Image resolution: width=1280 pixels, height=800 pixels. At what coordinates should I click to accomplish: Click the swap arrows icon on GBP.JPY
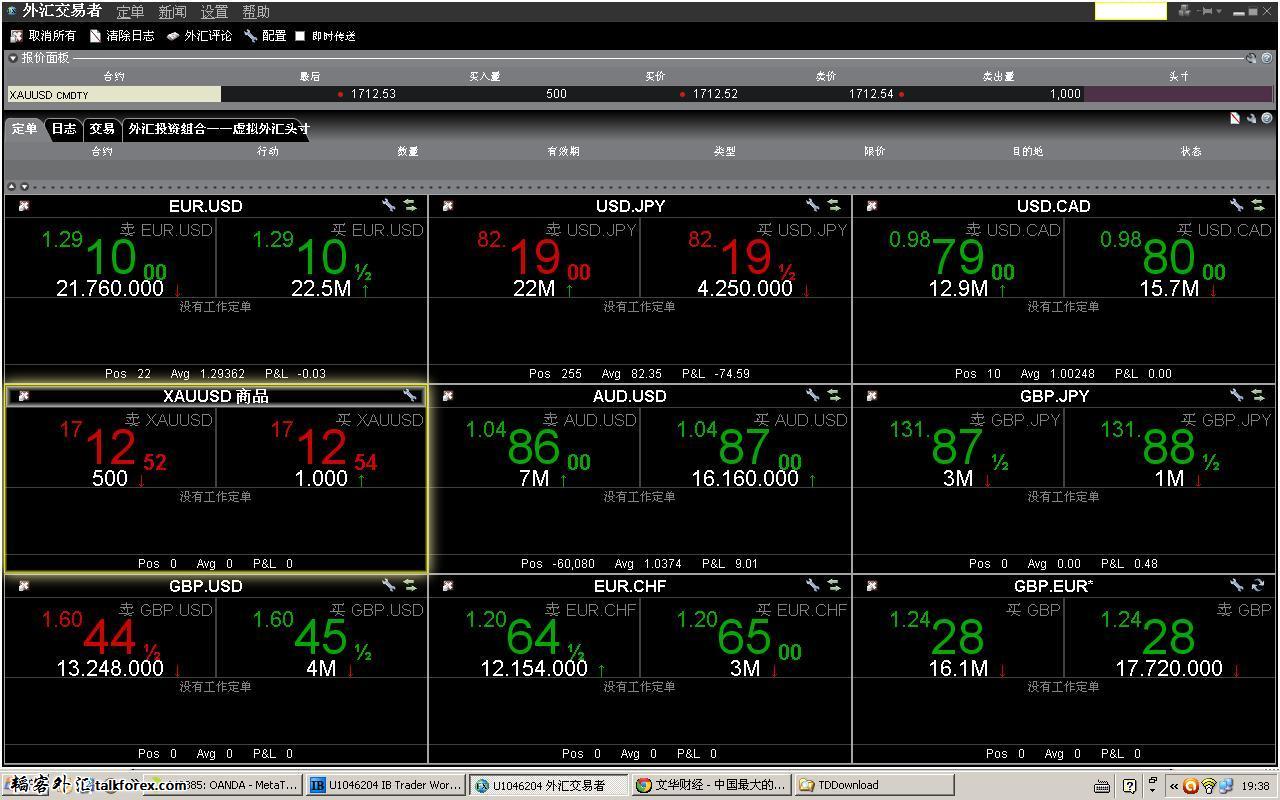(1258, 395)
